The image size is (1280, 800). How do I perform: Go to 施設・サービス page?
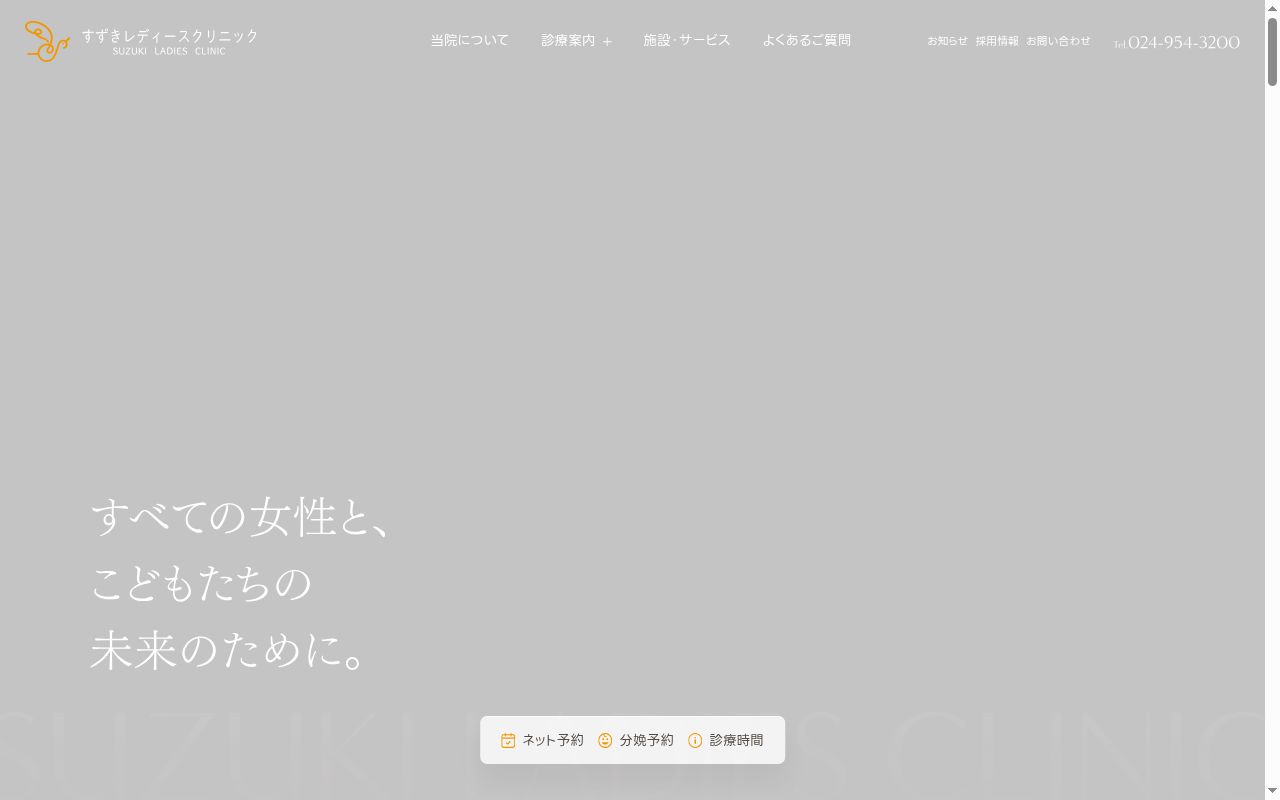(x=687, y=40)
